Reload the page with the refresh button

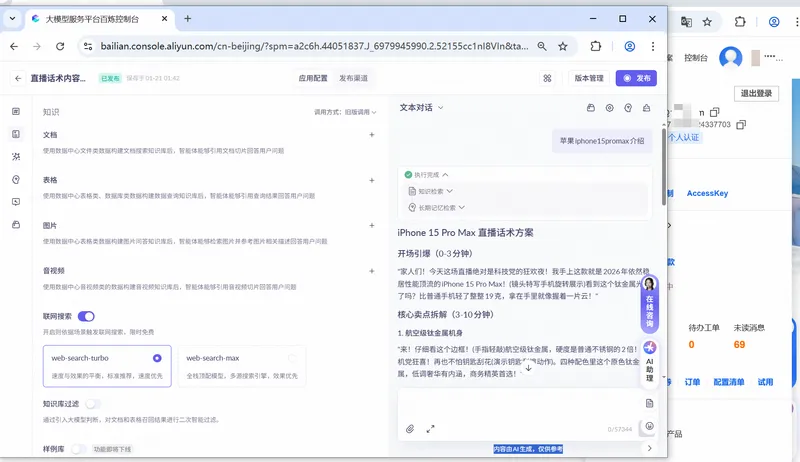pos(60,46)
